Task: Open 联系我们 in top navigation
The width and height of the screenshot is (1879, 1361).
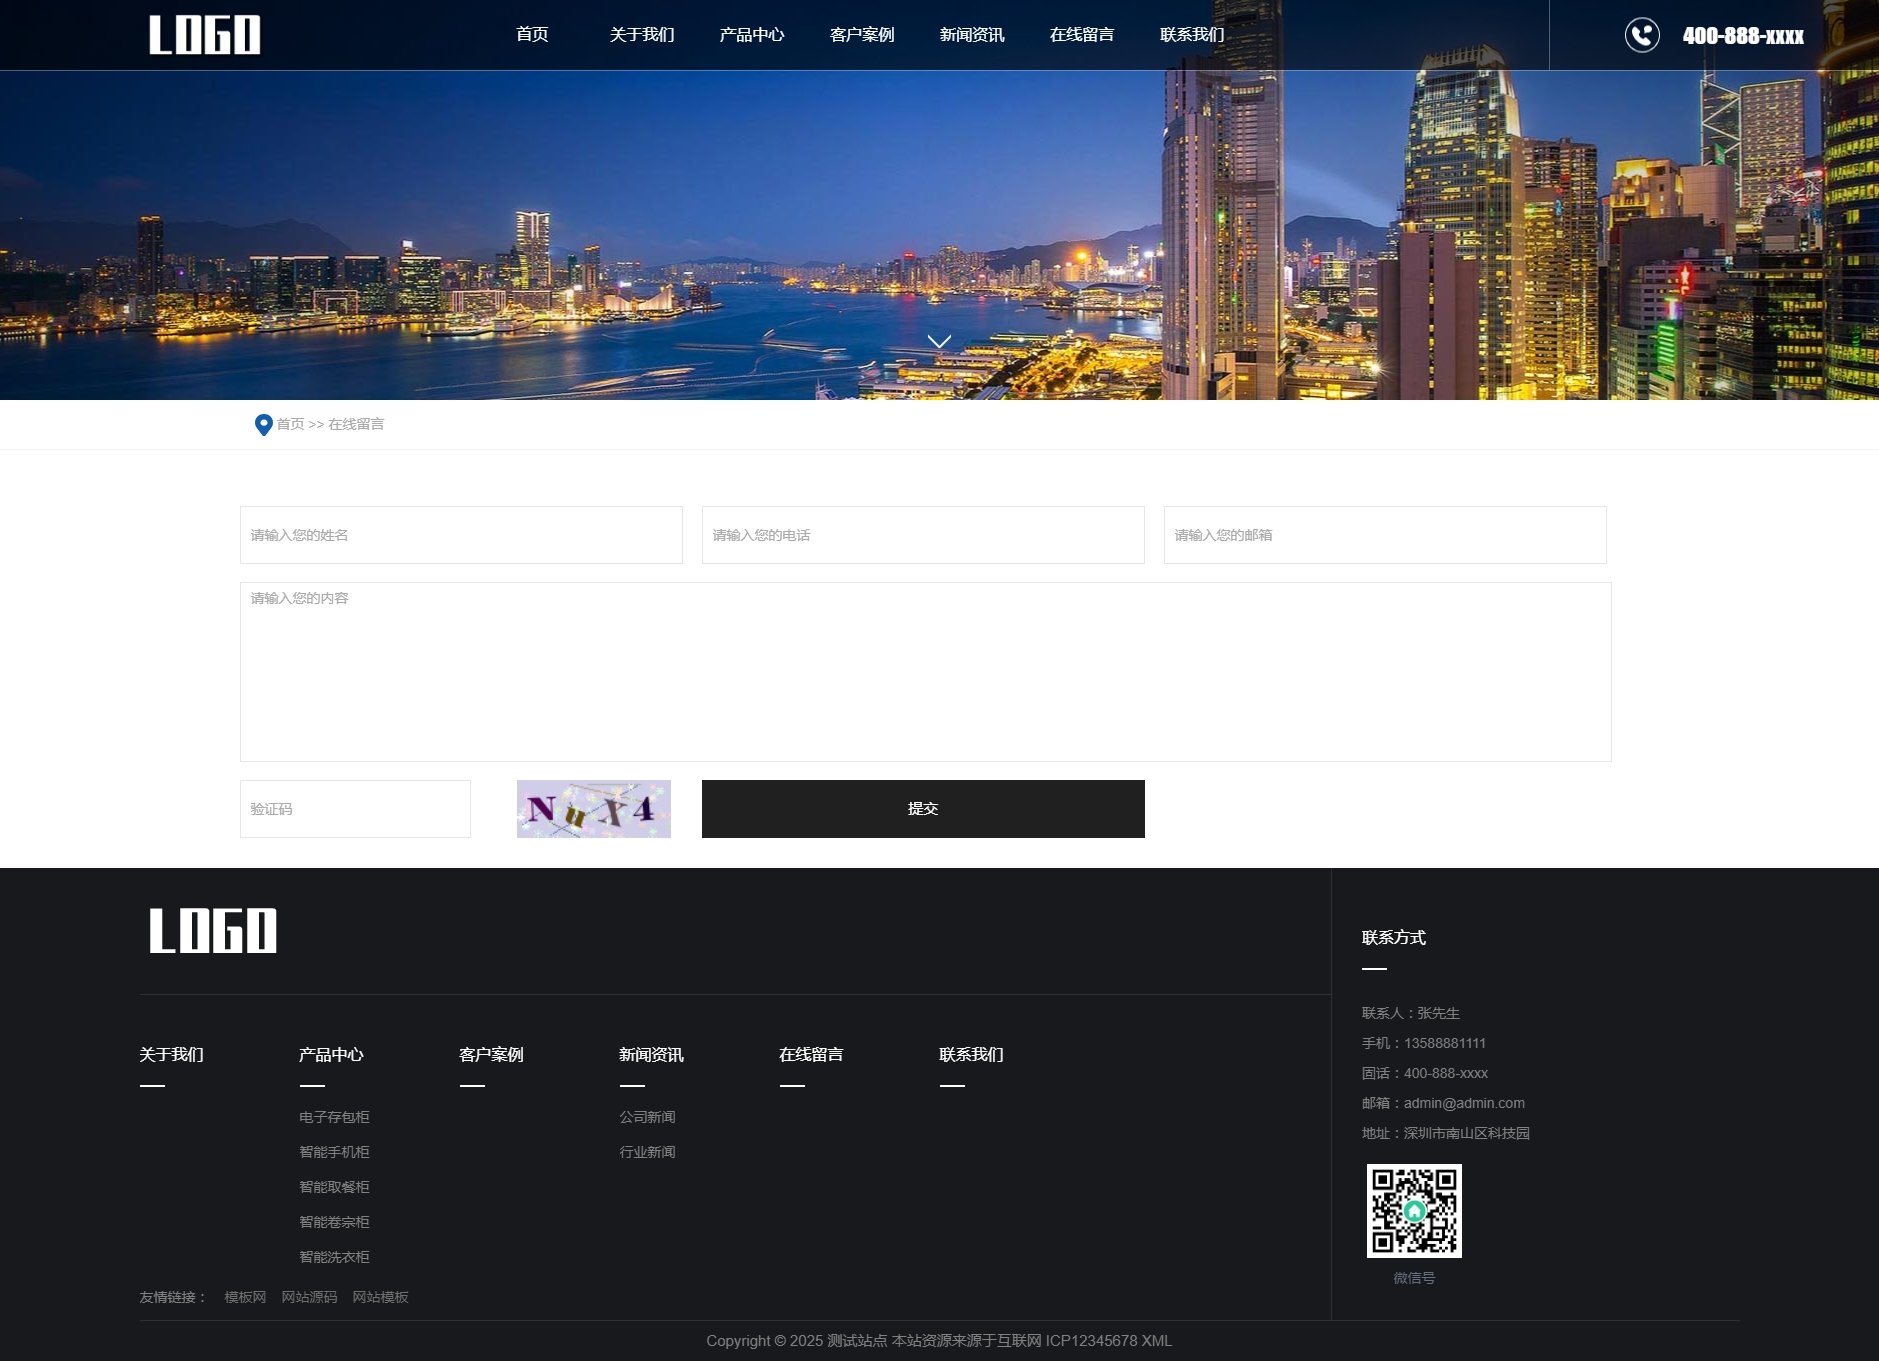Action: pos(1191,35)
